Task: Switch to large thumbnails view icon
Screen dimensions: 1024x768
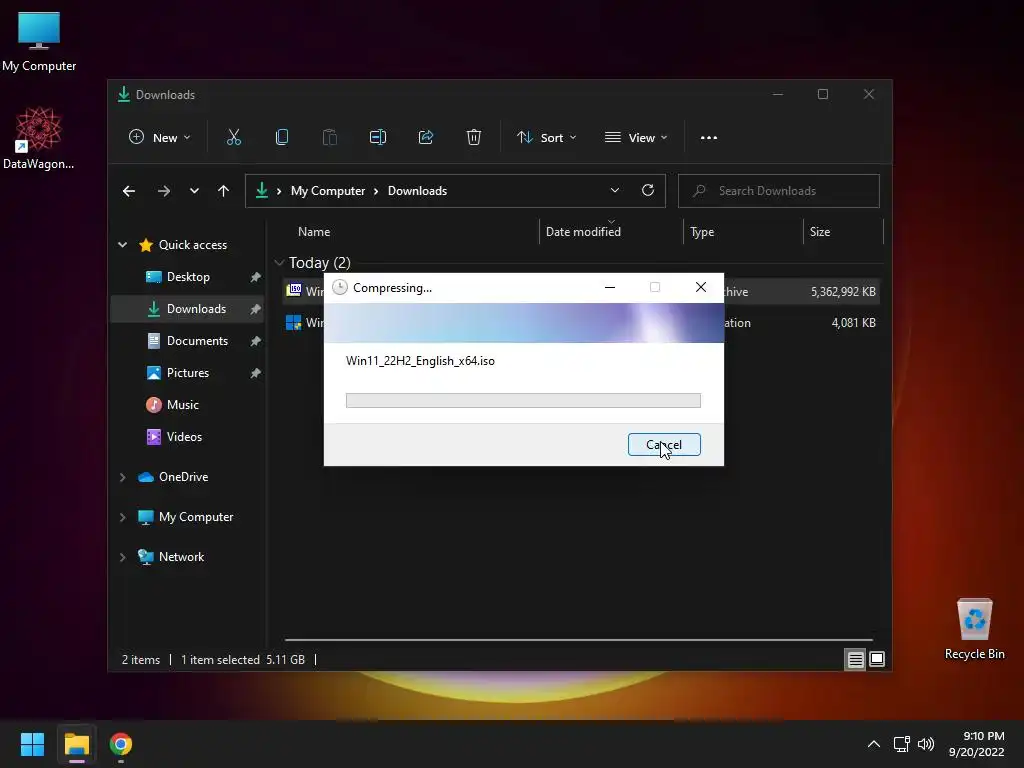Action: 877,660
